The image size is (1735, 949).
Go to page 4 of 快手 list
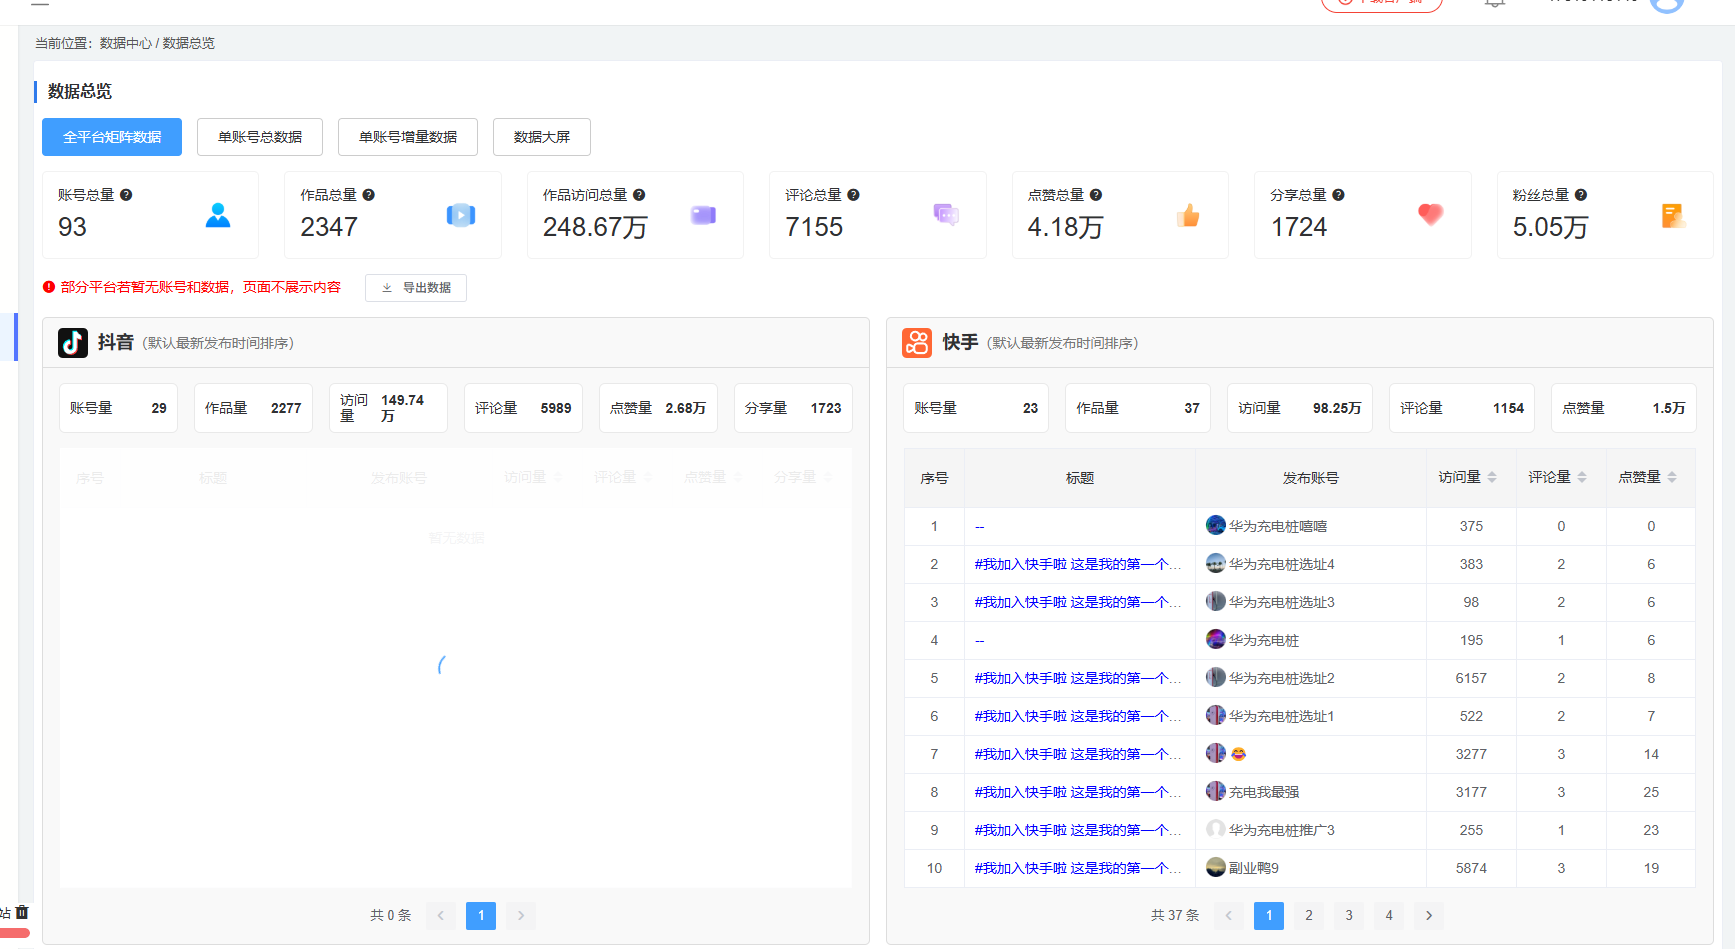[1388, 915]
